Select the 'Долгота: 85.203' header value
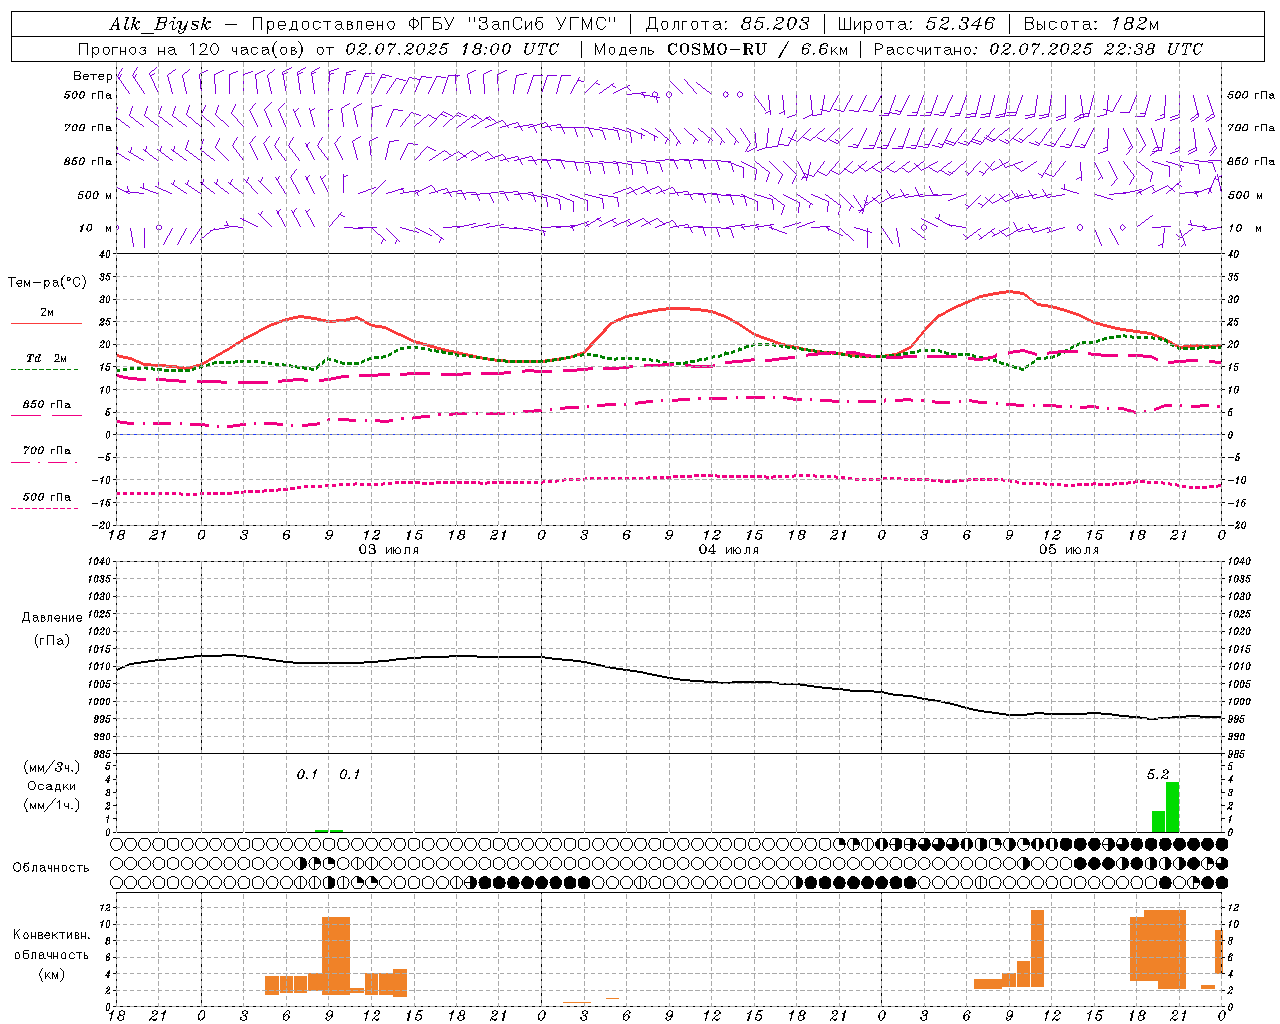 click(728, 24)
